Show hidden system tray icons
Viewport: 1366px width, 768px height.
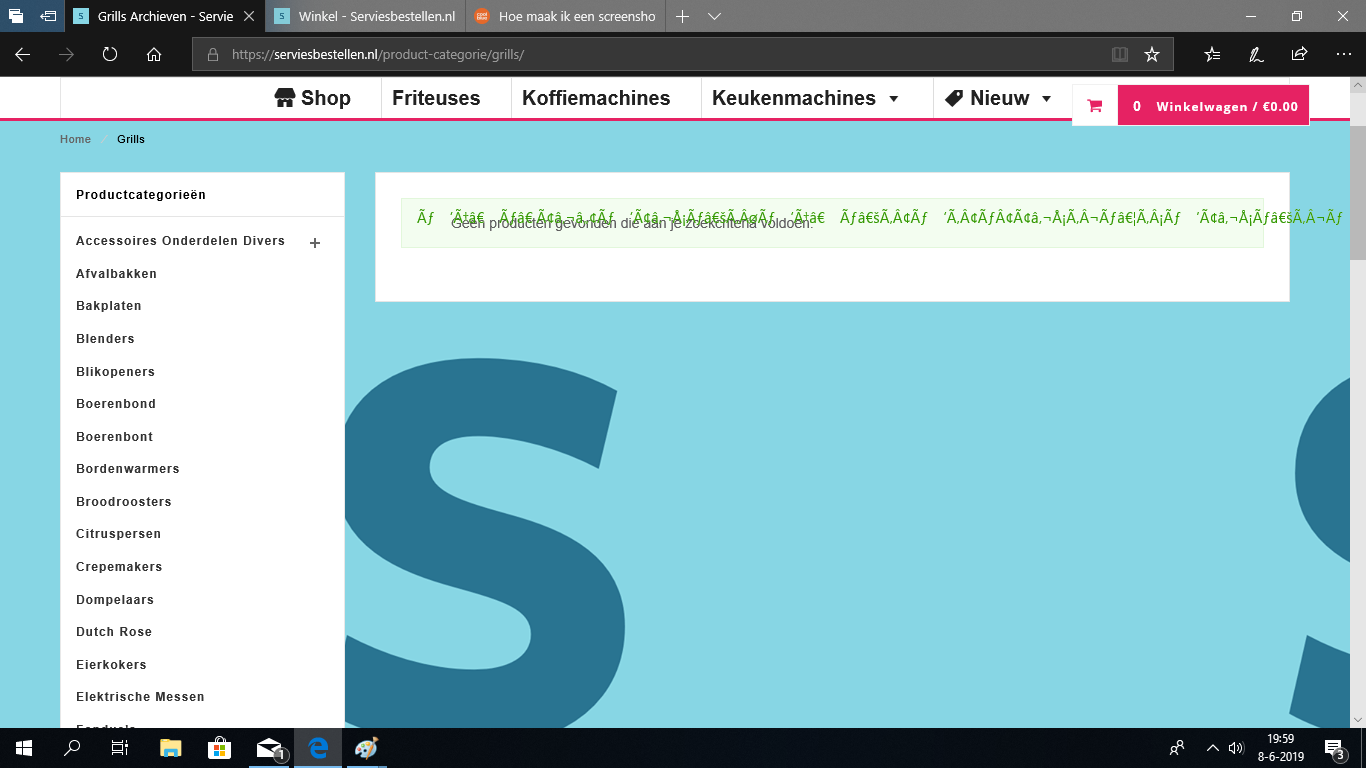click(x=1213, y=748)
